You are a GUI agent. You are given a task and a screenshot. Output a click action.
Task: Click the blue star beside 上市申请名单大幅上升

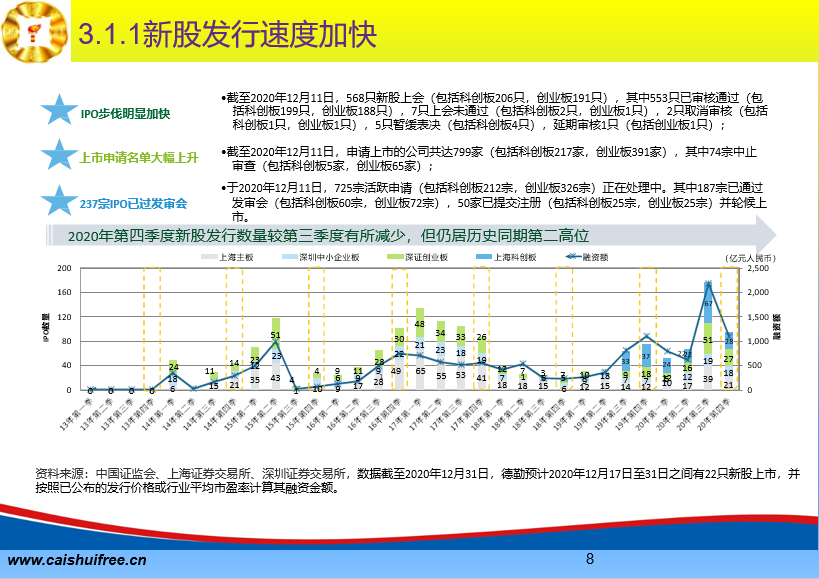59,155
